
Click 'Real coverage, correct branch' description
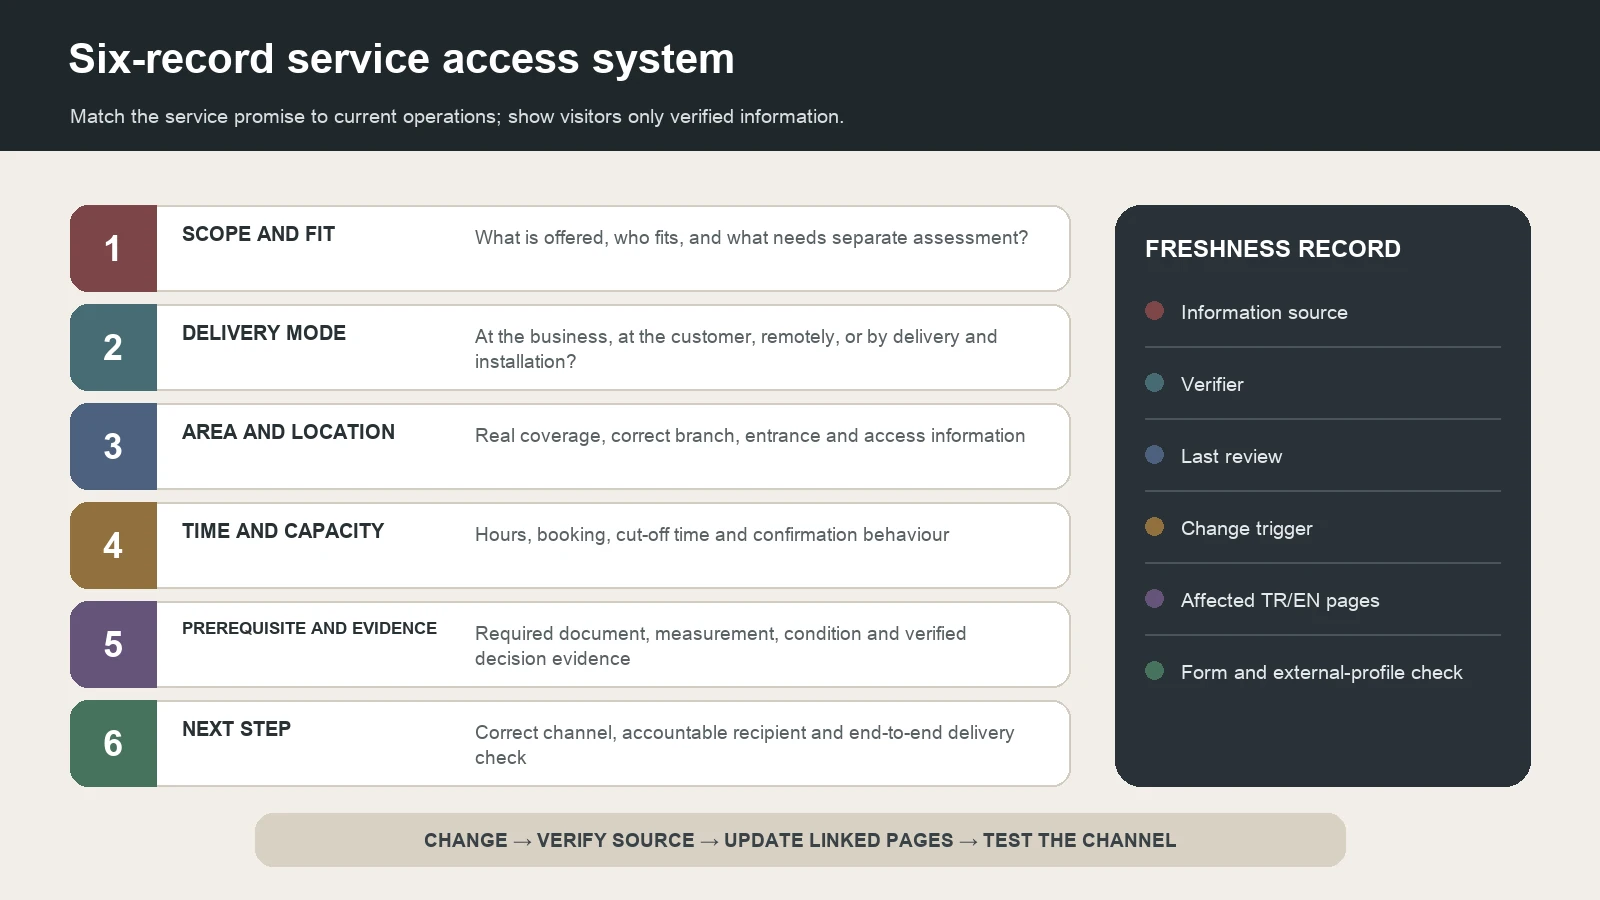click(750, 436)
